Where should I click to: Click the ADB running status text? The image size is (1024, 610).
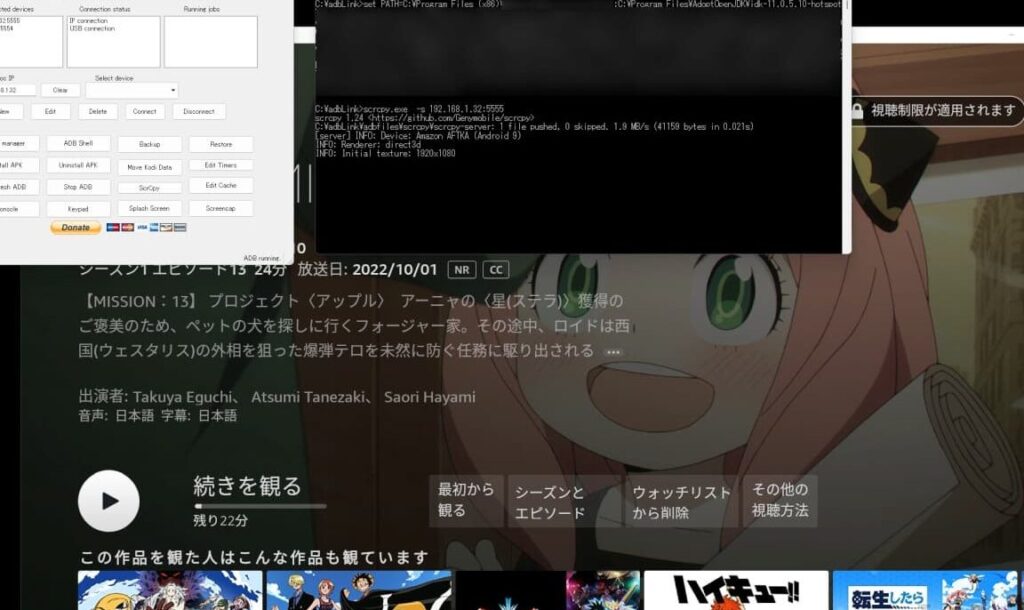pos(261,259)
